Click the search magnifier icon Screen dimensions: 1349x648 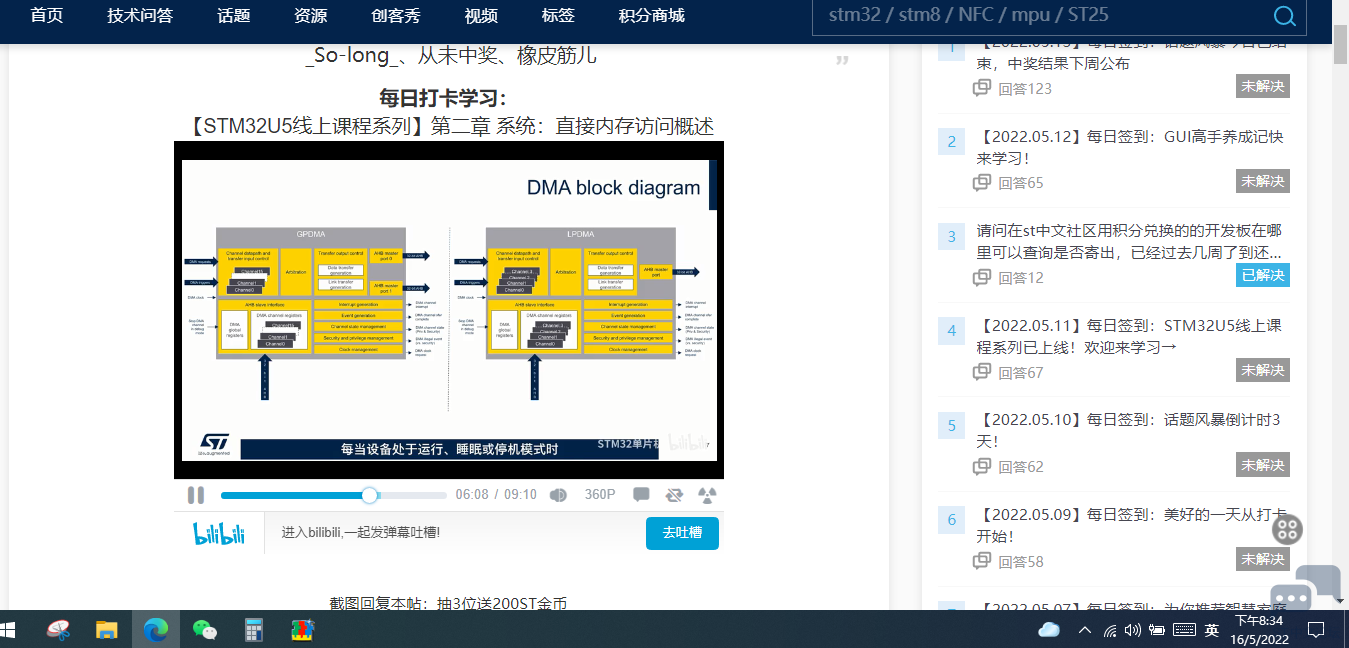tap(1284, 16)
